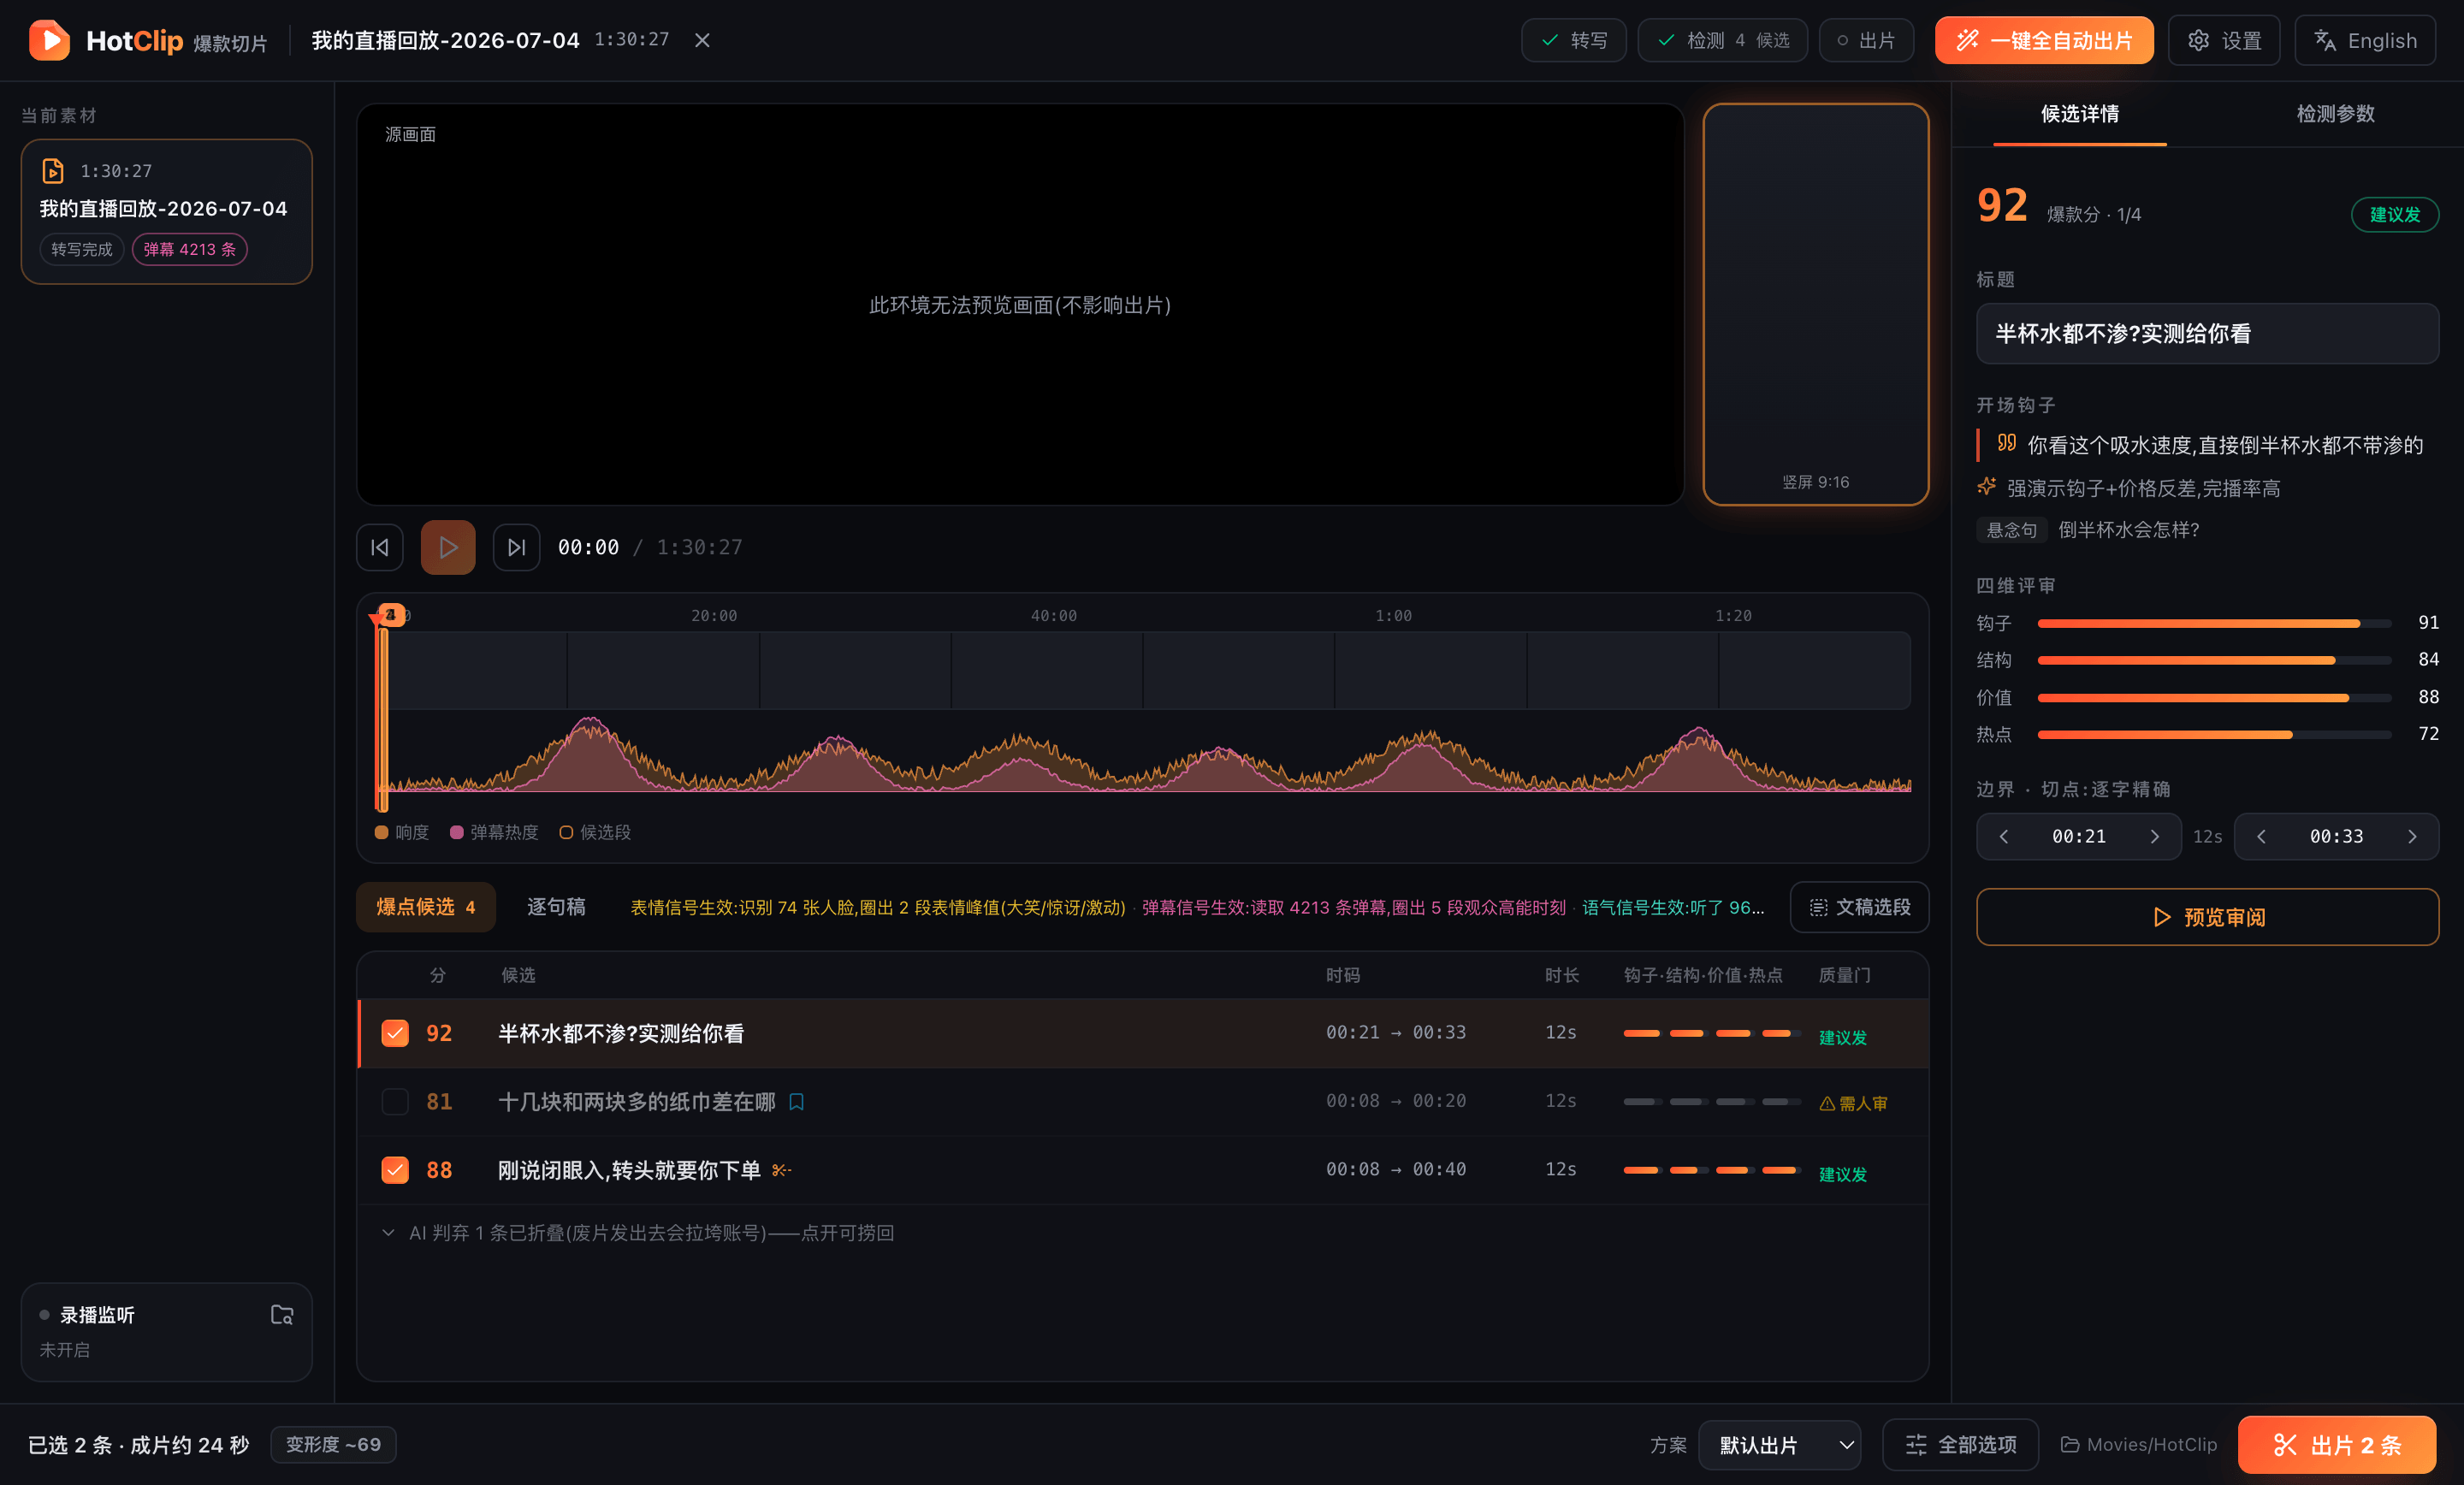The image size is (2464, 1485).
Task: Switch to the 候选详情 tab
Action: 2079,114
